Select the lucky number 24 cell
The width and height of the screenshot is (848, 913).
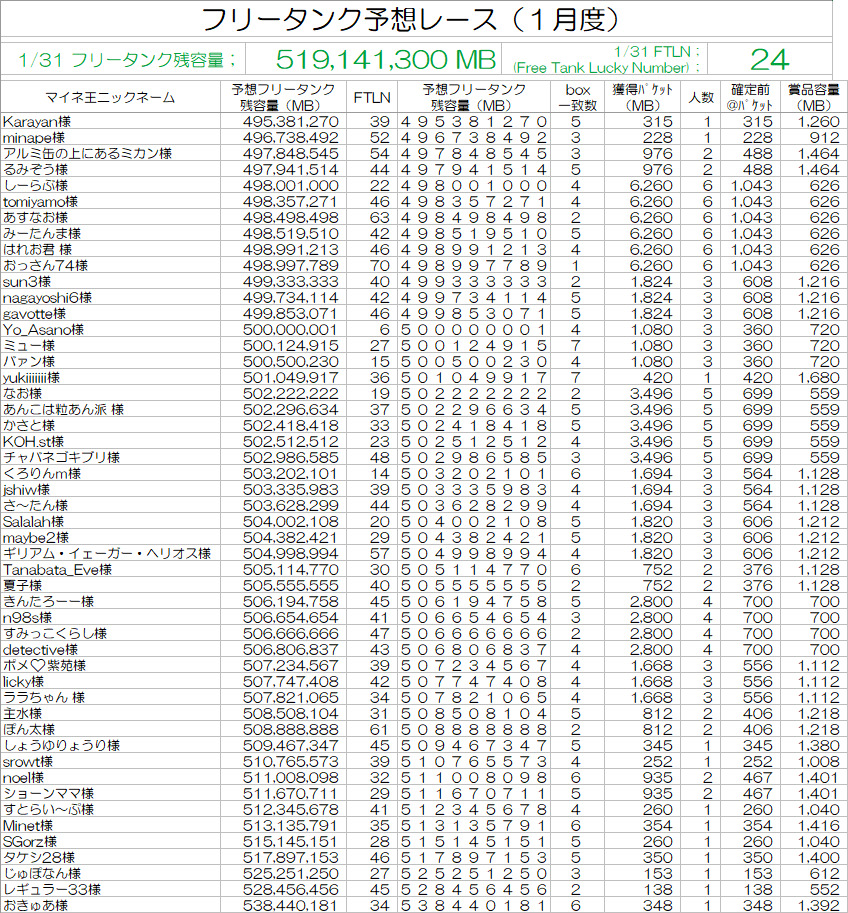770,59
